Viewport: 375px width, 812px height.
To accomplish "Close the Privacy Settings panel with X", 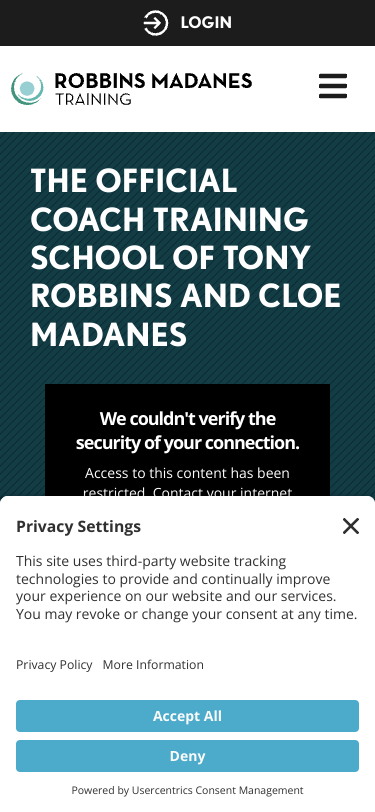I will (x=351, y=526).
